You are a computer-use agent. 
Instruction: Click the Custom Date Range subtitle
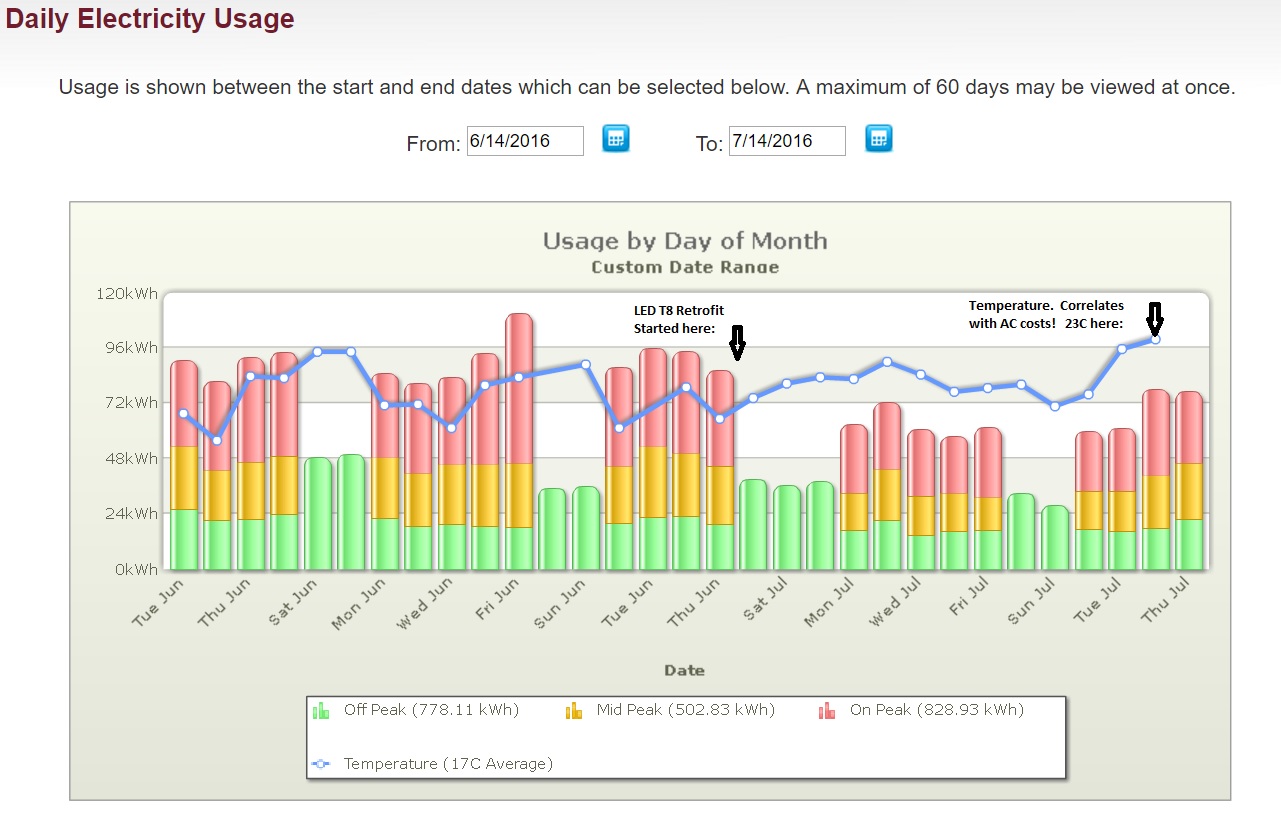(x=685, y=267)
